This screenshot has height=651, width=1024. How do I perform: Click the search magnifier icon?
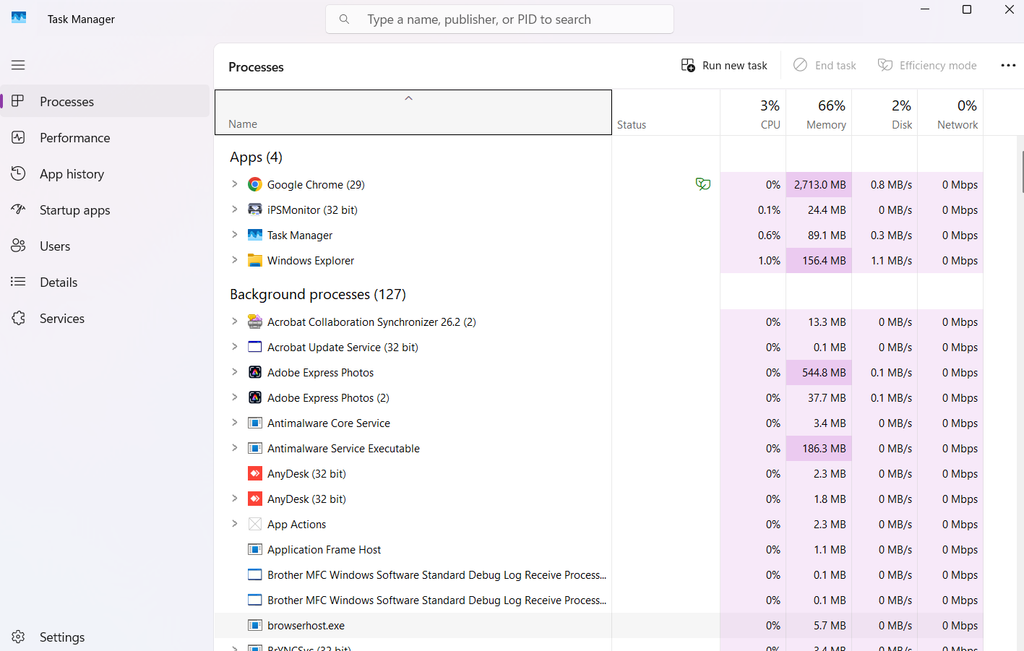coord(344,20)
